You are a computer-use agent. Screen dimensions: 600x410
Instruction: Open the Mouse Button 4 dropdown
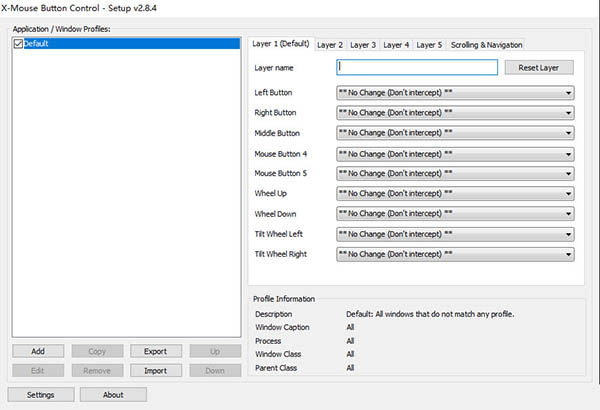click(455, 154)
